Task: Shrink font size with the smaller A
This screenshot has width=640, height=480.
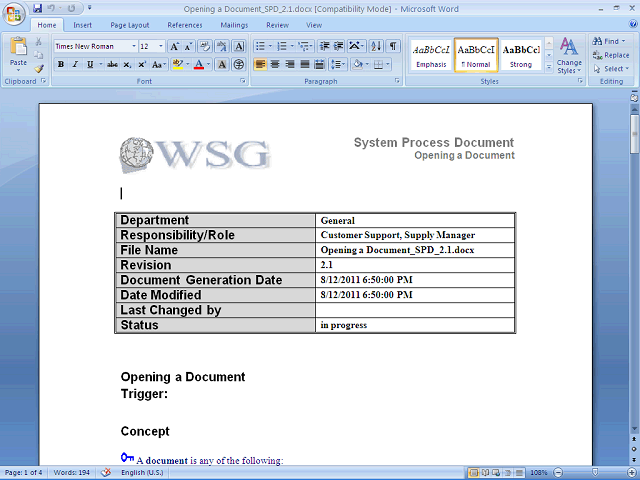Action: point(188,46)
